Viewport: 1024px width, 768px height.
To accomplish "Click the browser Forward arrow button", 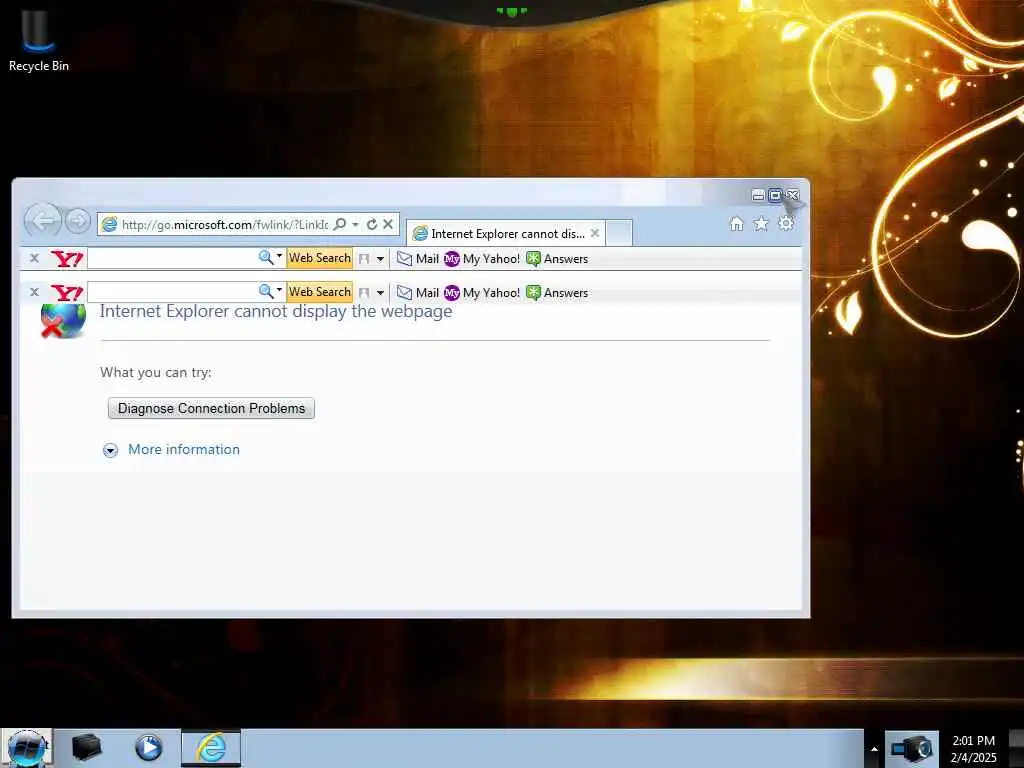I will coord(78,221).
